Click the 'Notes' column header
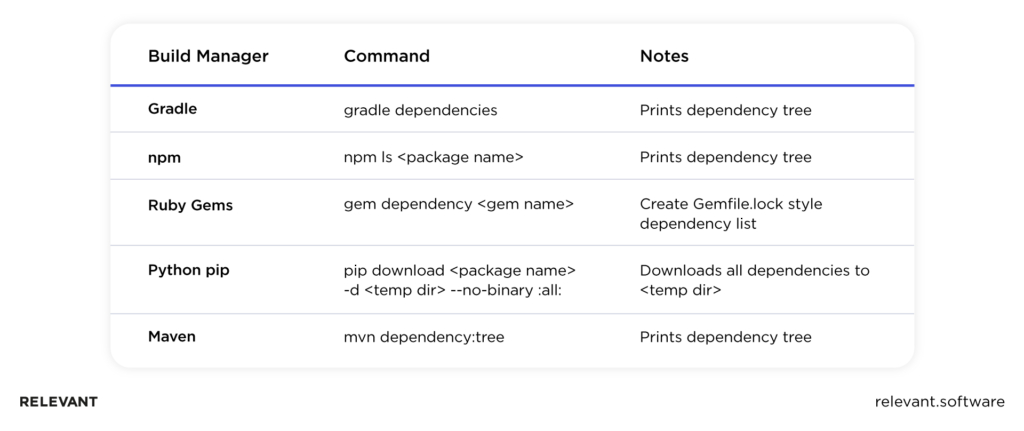 (664, 56)
